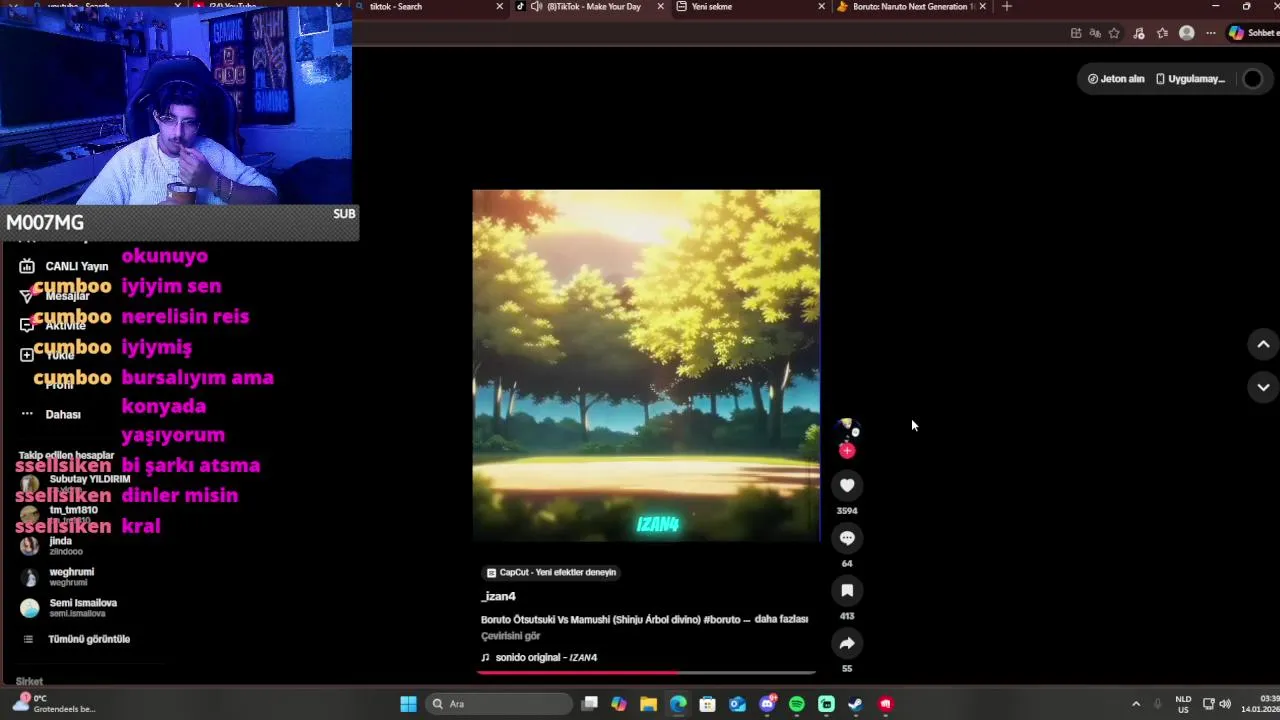Open the browser favorites list icon

[x=1162, y=33]
